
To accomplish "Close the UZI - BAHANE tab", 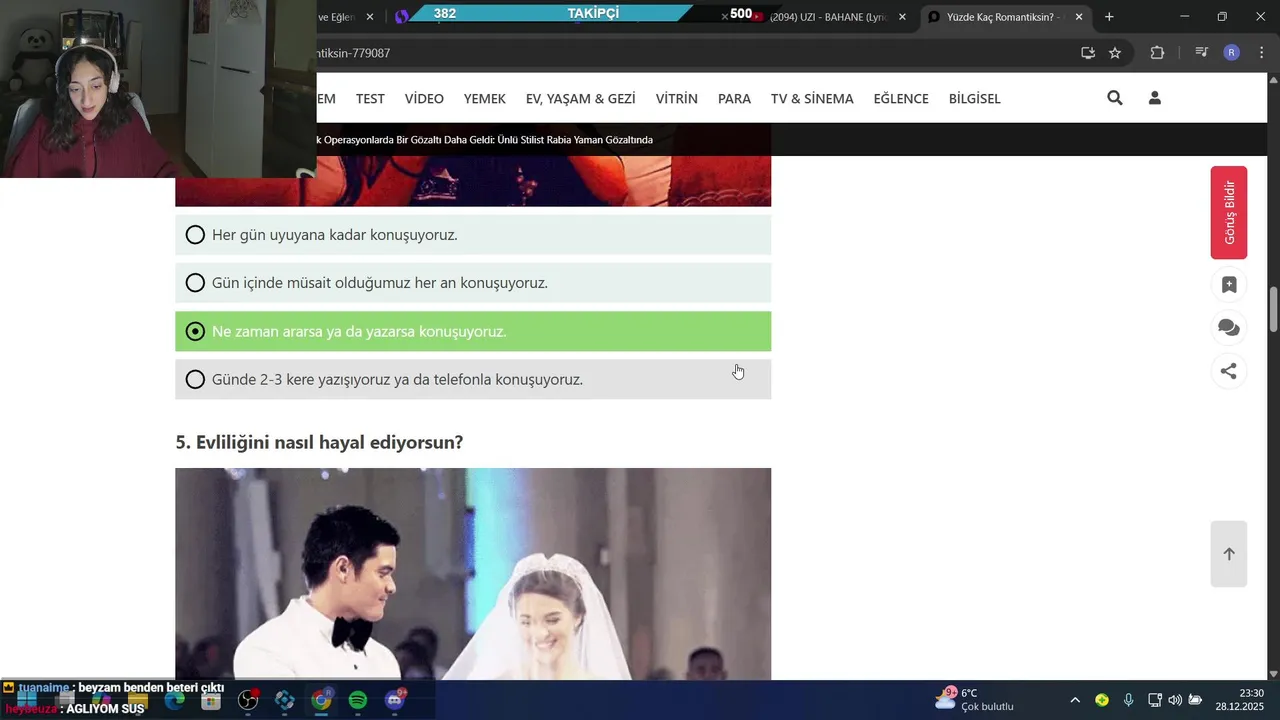I will [x=902, y=17].
